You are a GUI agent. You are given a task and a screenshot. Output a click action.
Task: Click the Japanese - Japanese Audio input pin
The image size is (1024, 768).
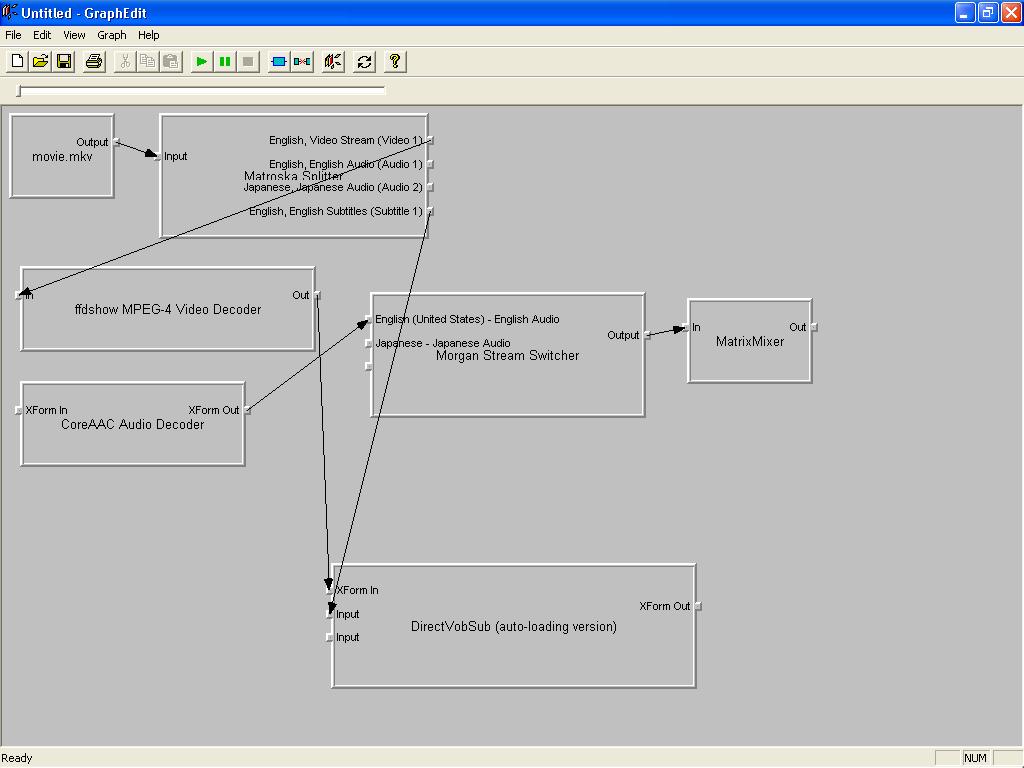(368, 344)
